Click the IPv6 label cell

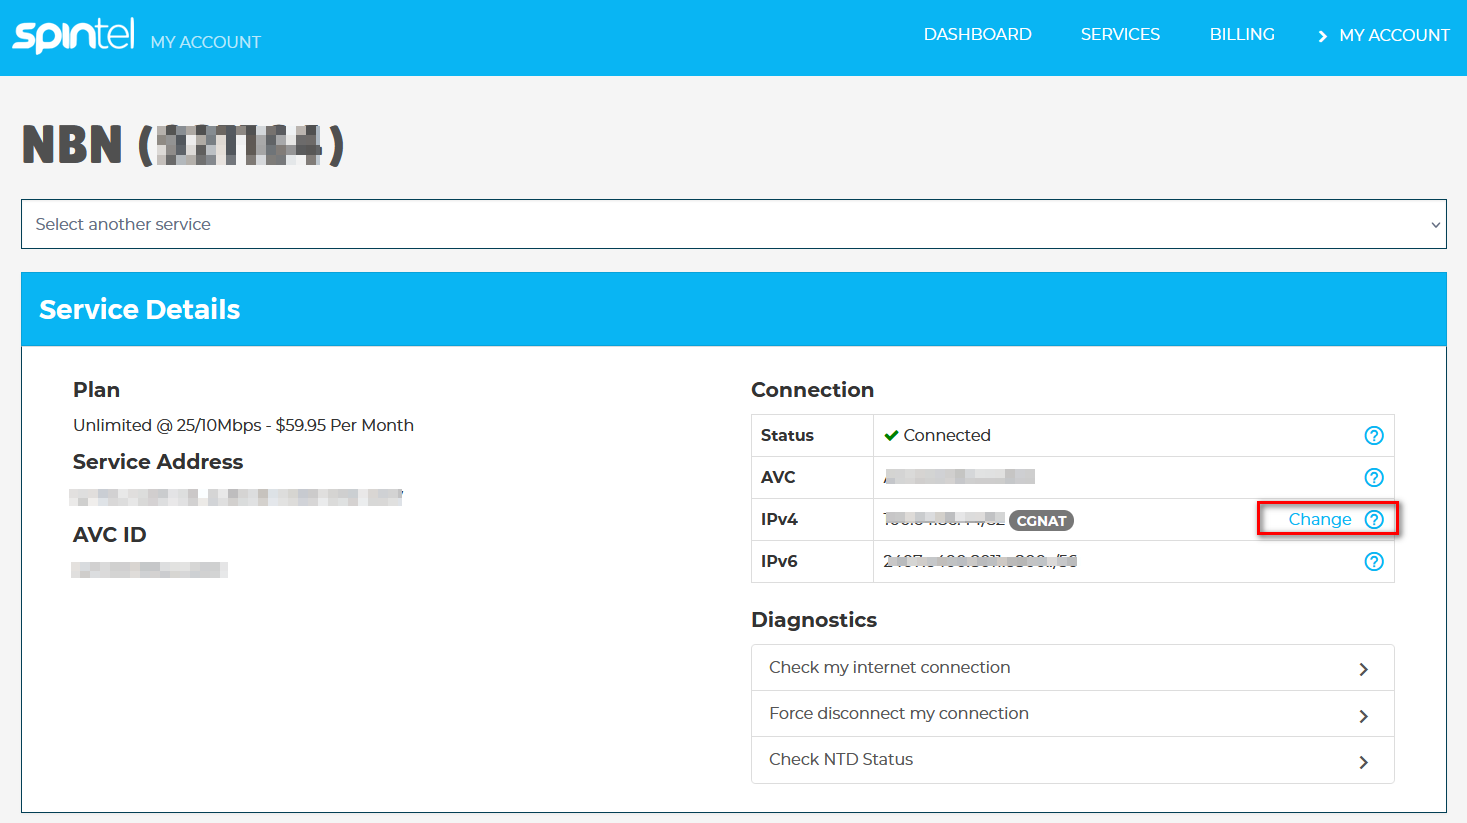tap(812, 561)
